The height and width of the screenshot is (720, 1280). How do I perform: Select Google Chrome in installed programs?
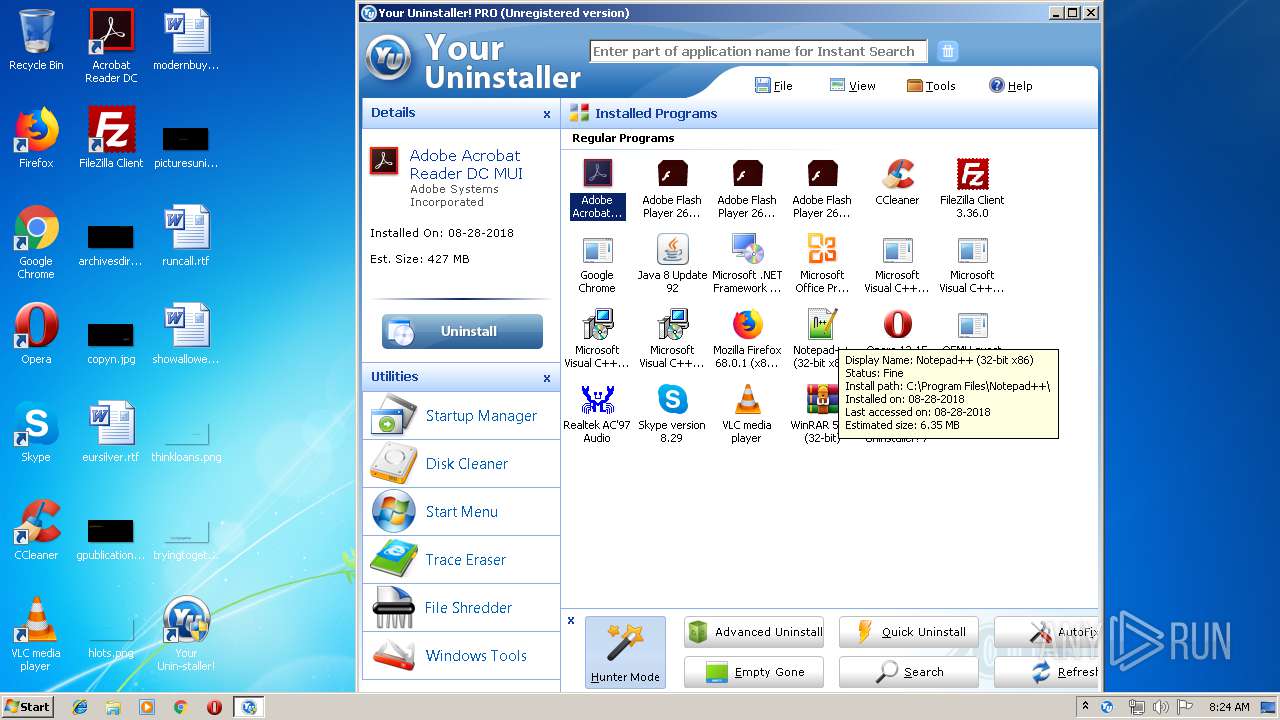pos(597,263)
